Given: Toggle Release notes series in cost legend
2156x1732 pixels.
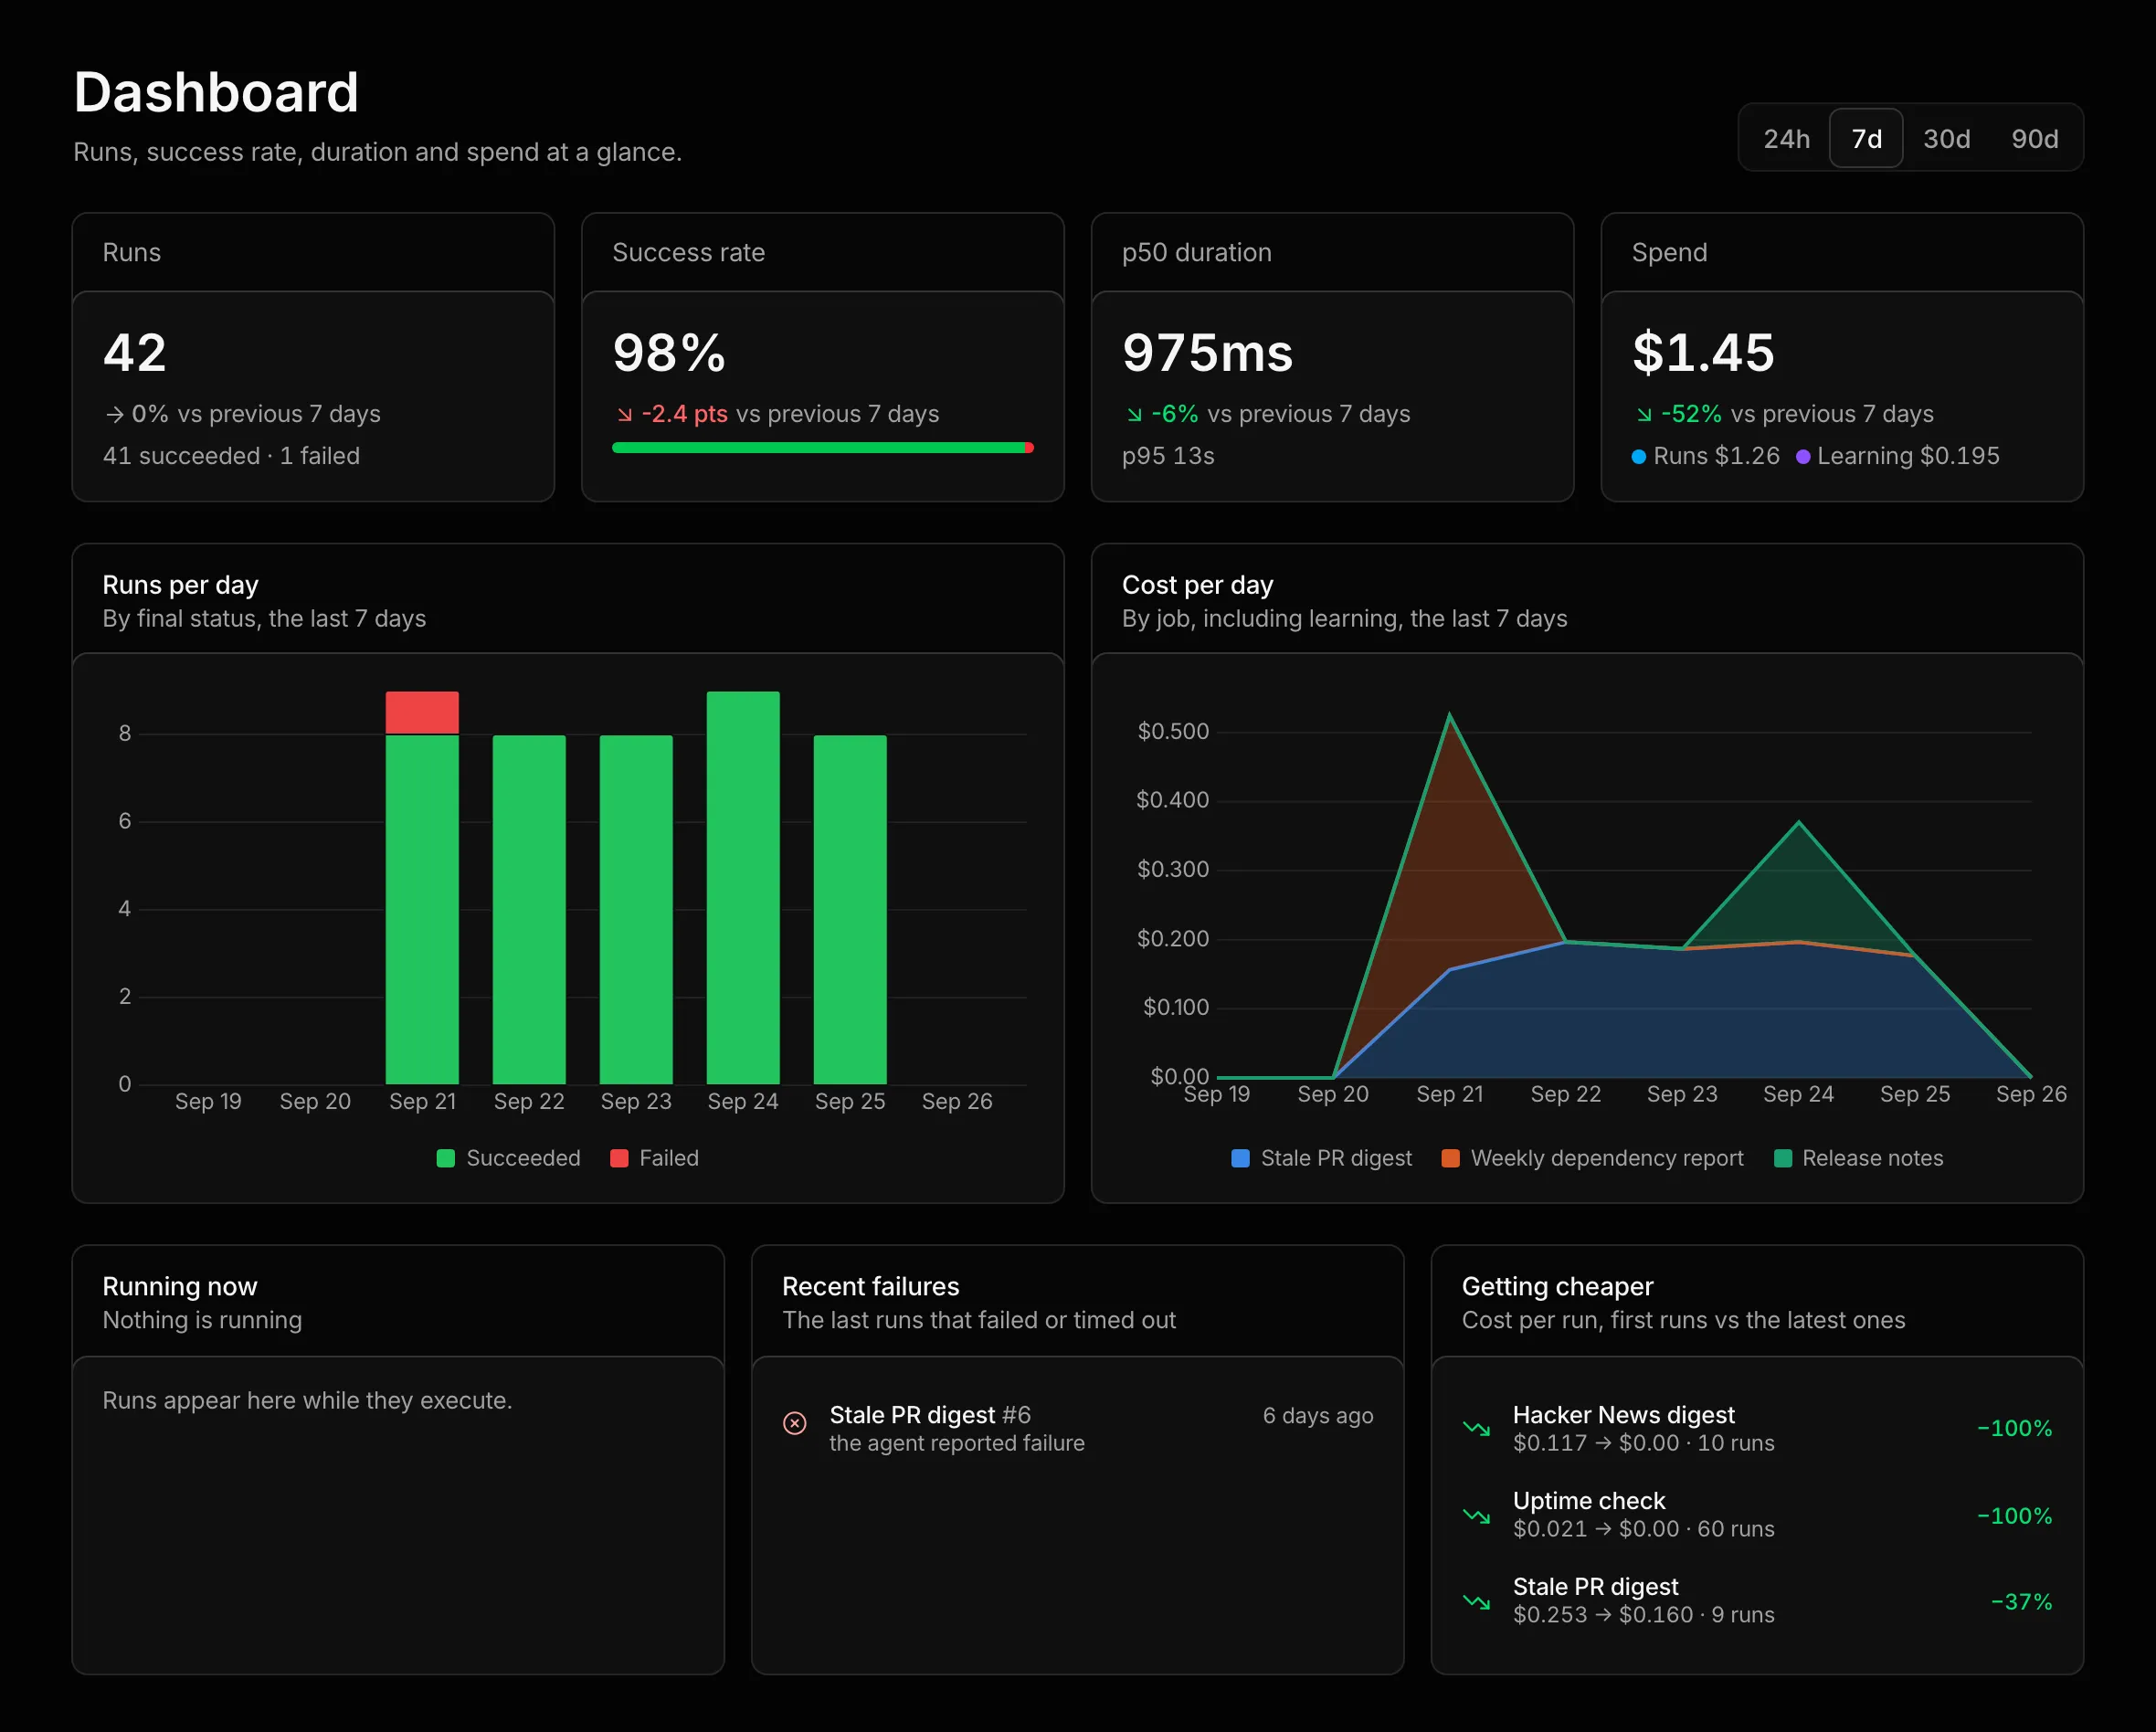Looking at the screenshot, I should 1858,1158.
